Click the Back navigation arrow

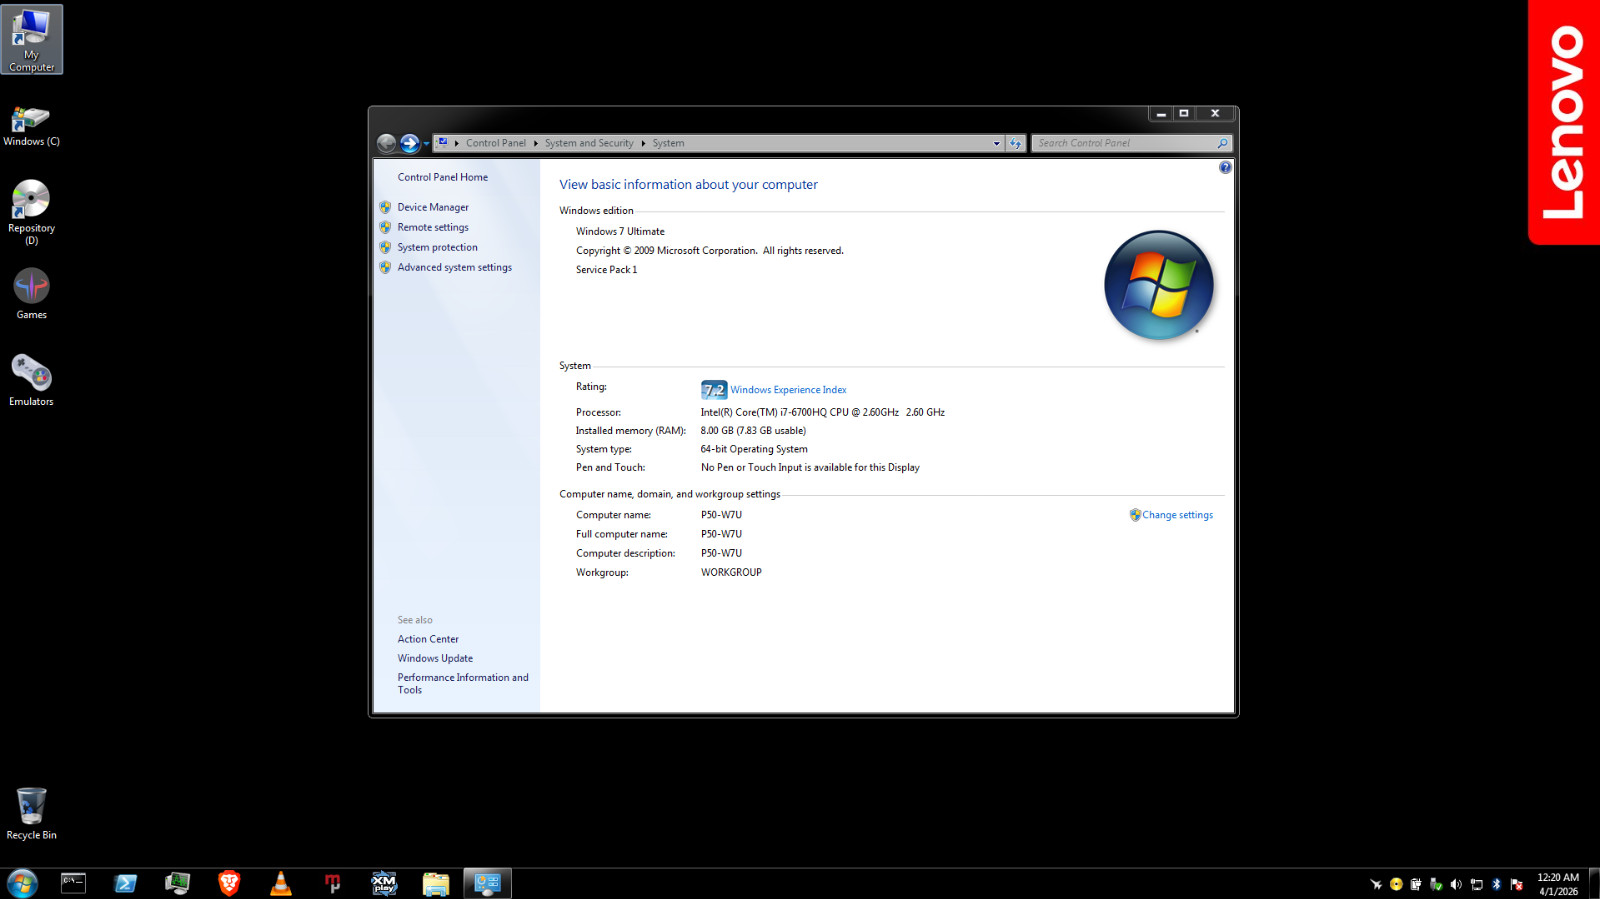(387, 143)
